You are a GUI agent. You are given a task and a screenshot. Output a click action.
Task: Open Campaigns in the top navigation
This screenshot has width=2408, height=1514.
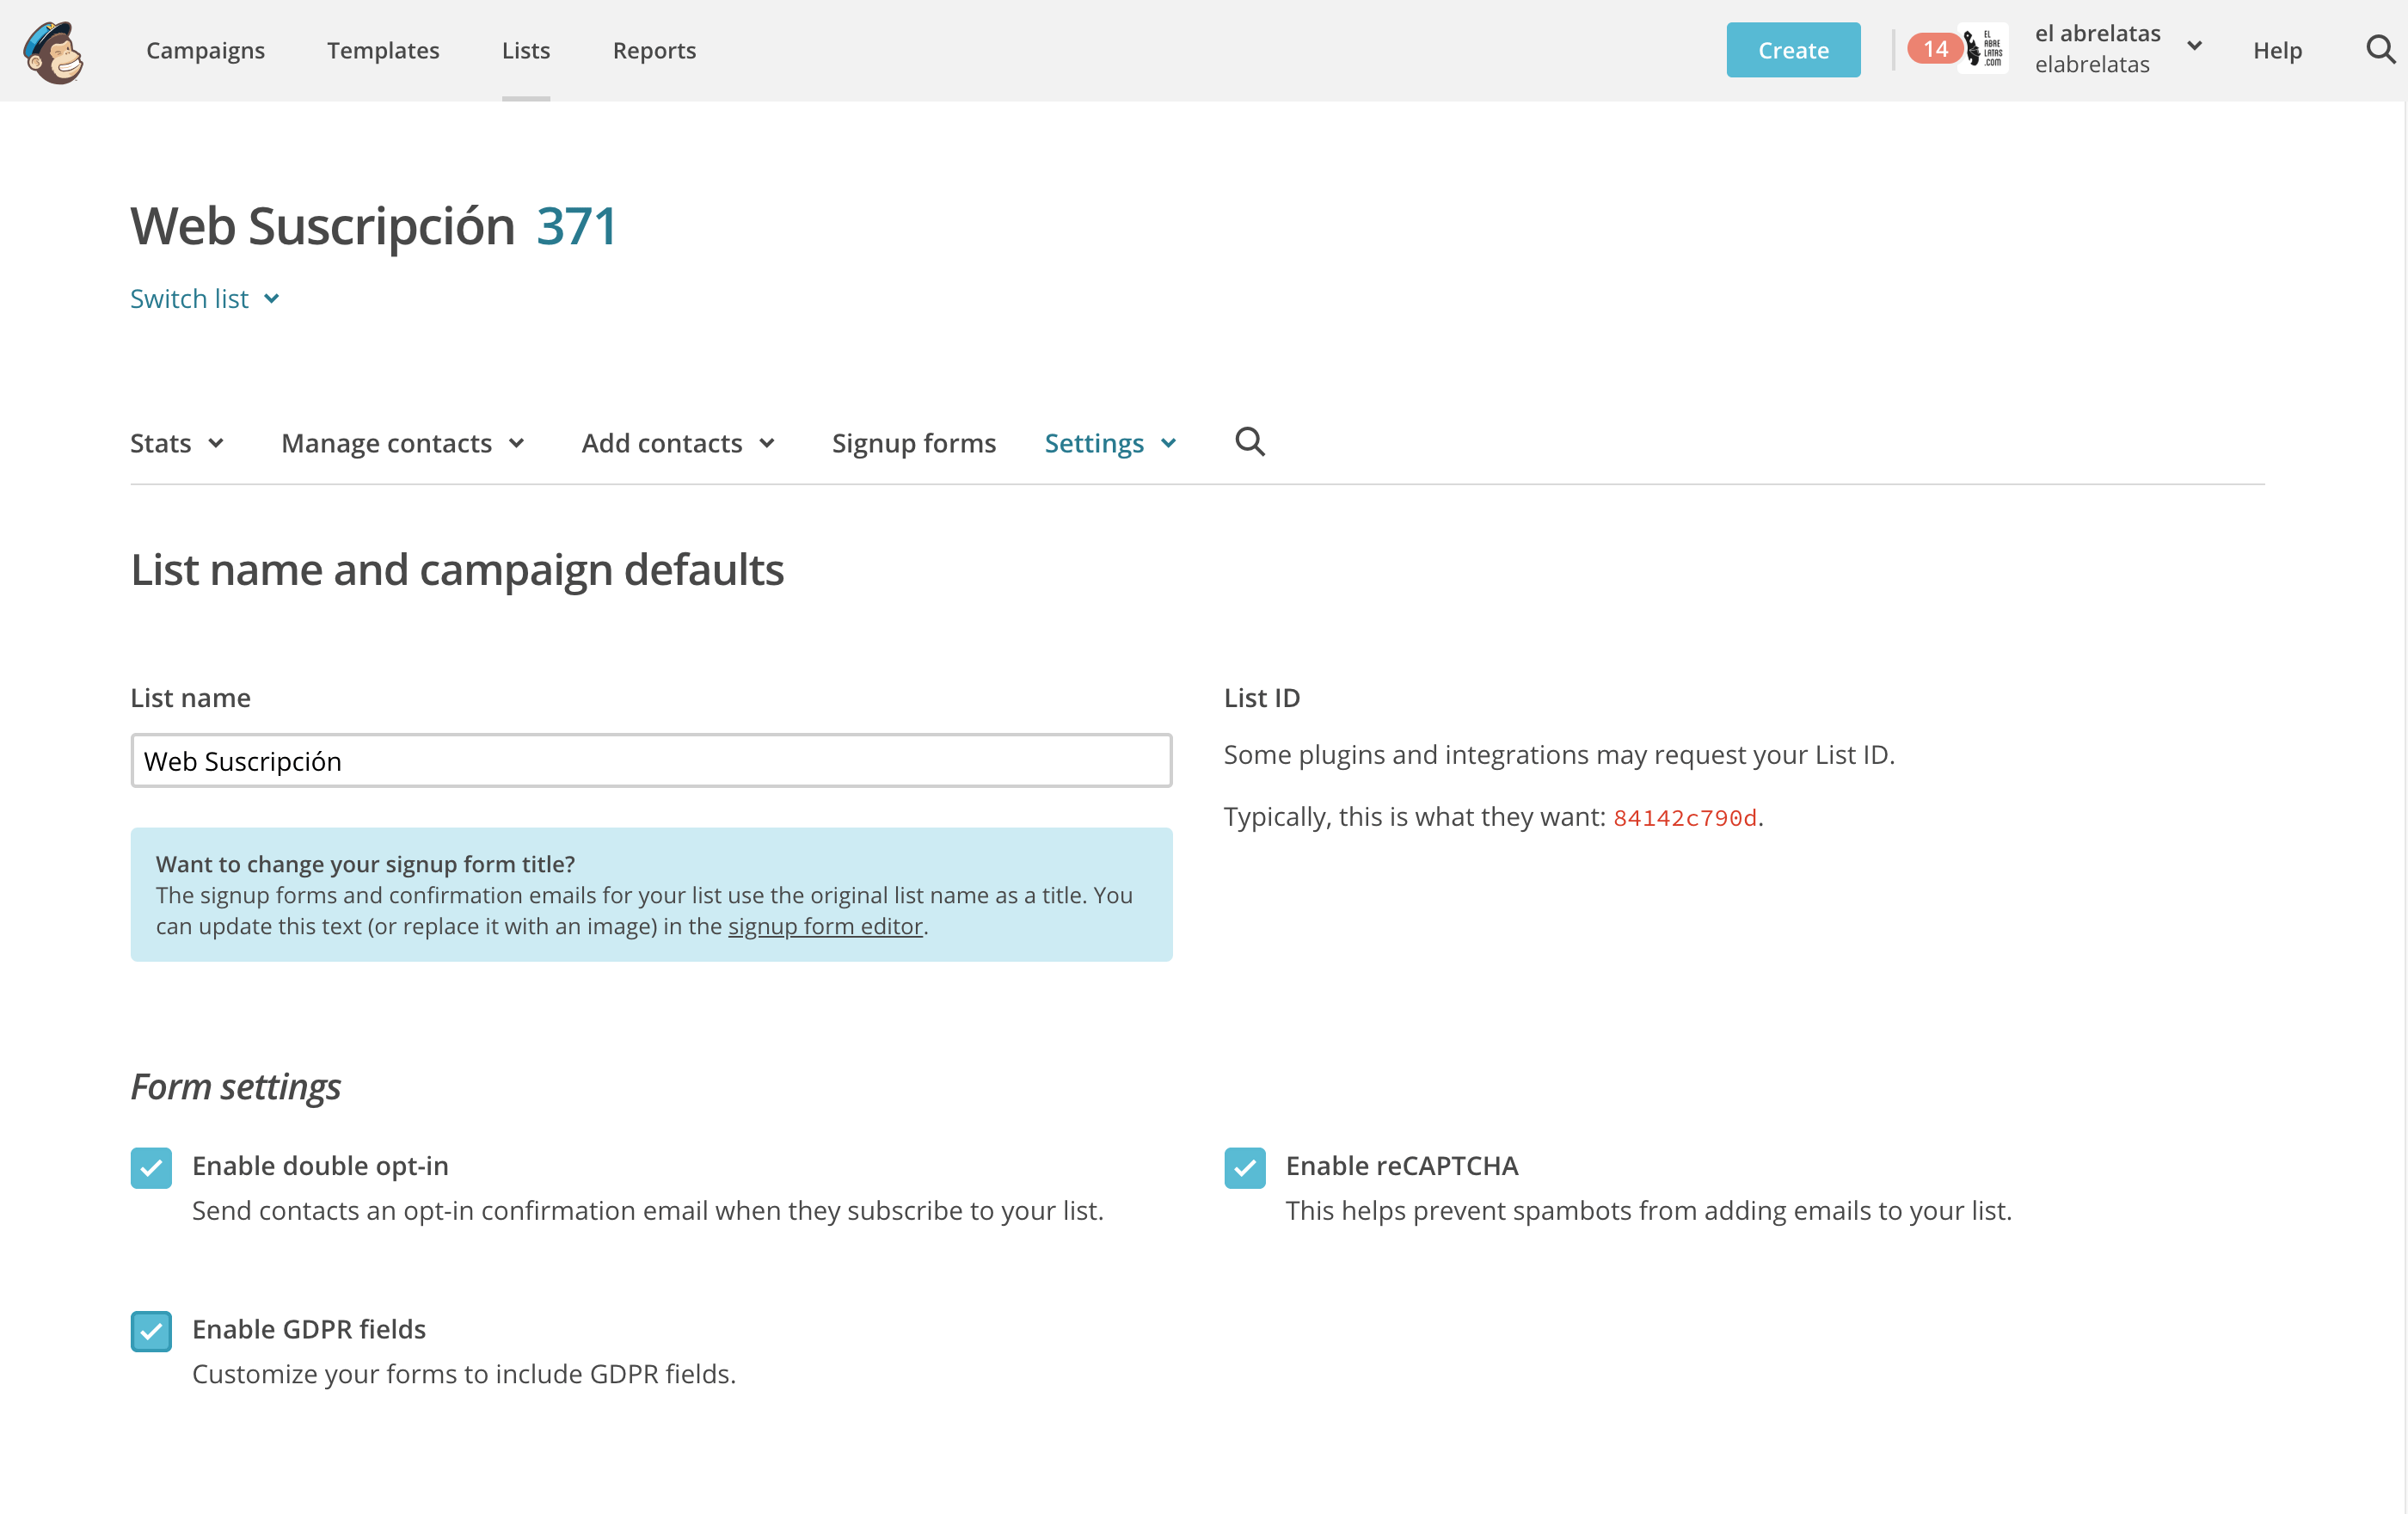point(205,50)
